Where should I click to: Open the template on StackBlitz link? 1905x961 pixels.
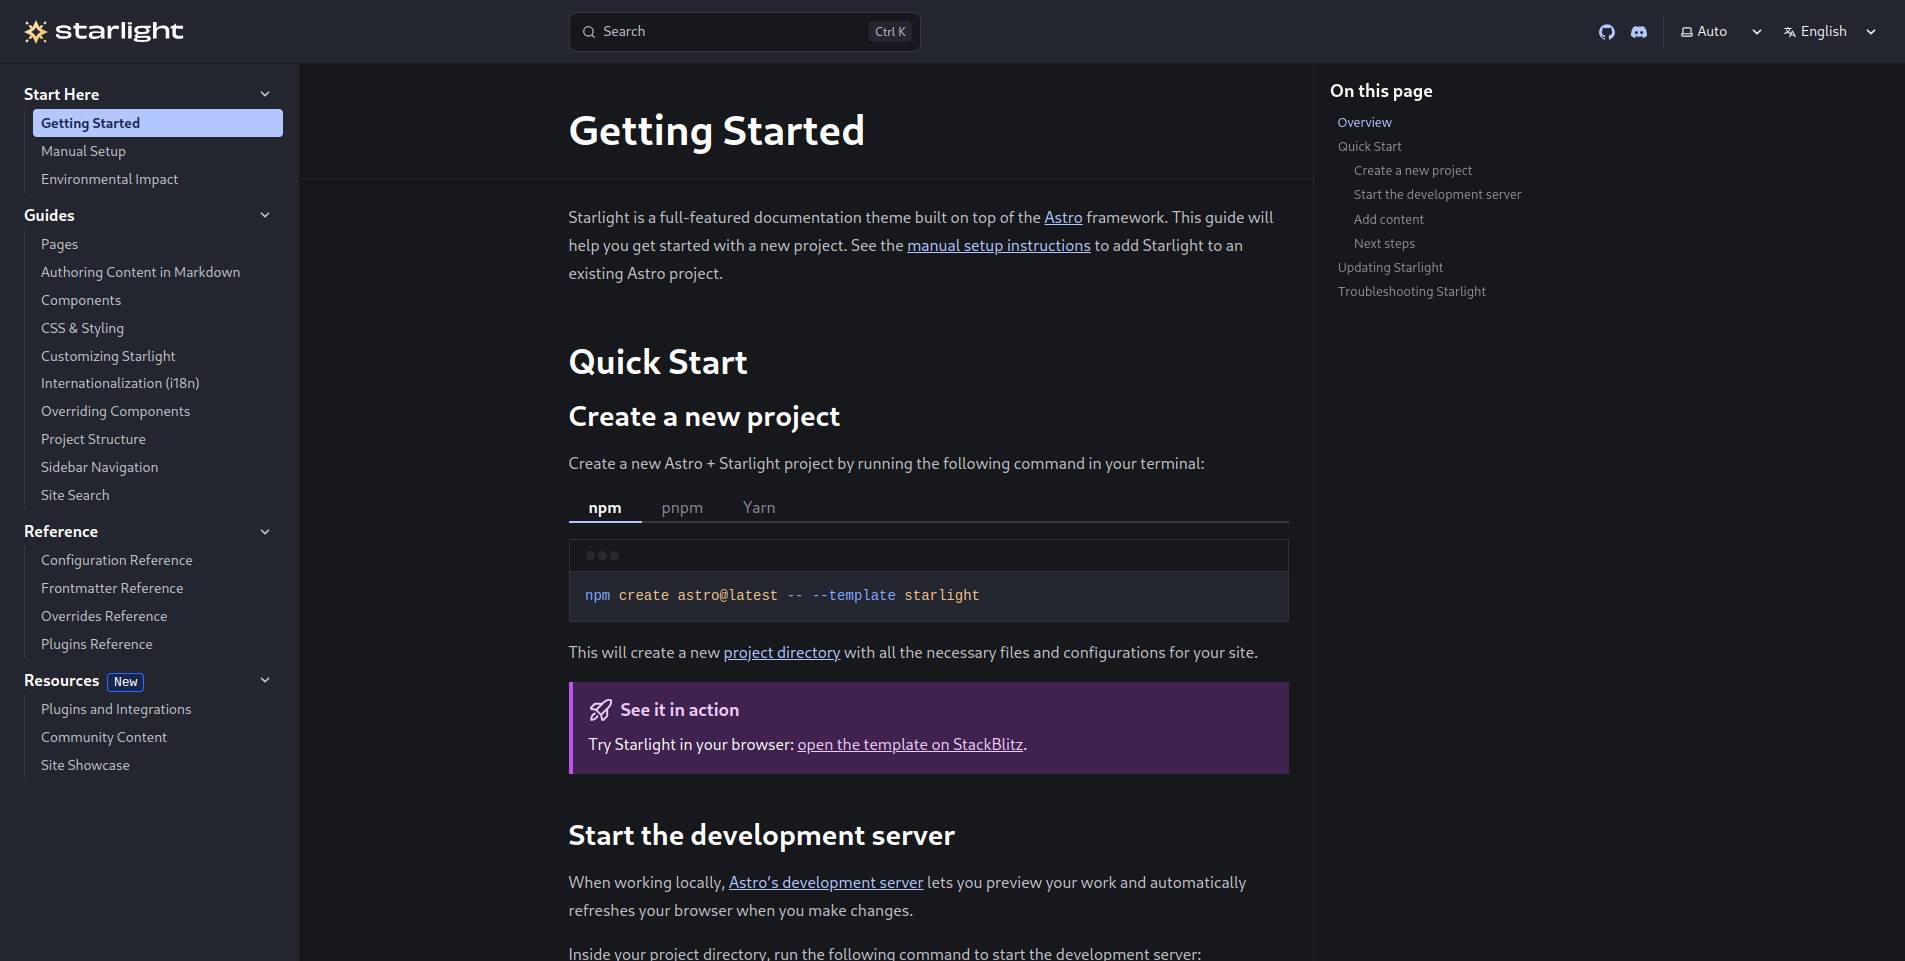coord(910,744)
